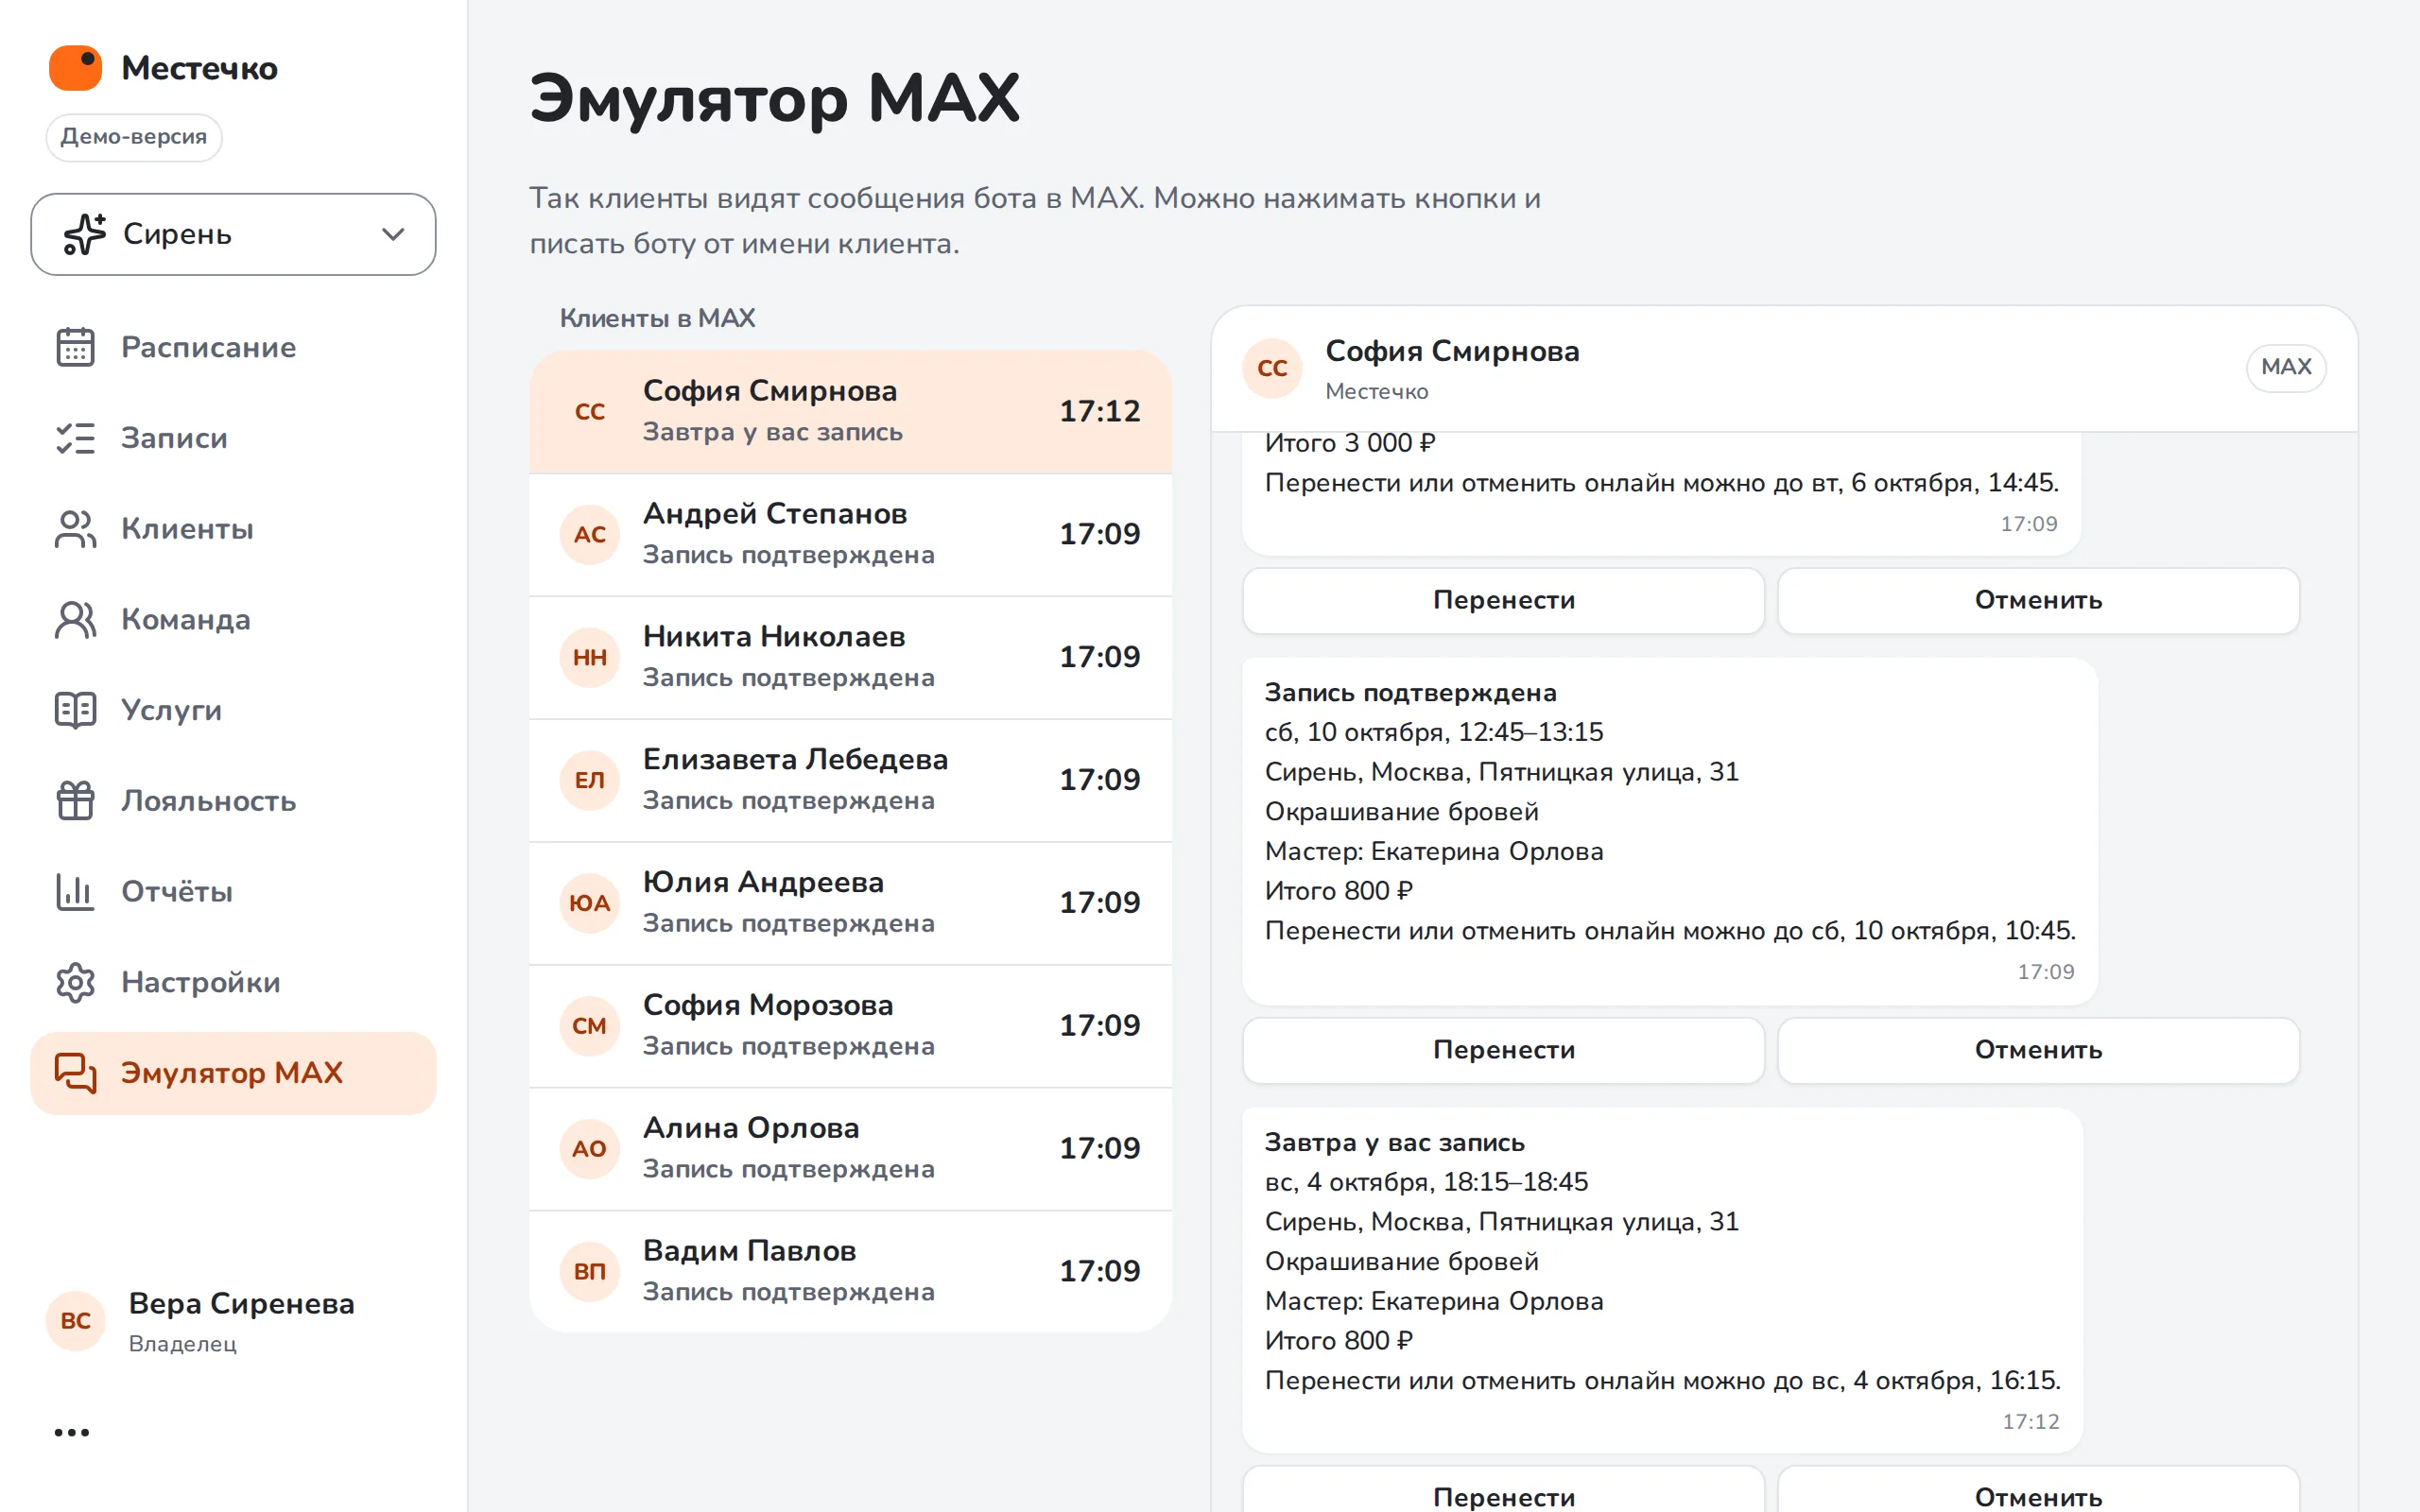The height and width of the screenshot is (1512, 2420).
Task: Click the ЮА avatar of Юлия Андреева
Action: point(590,903)
